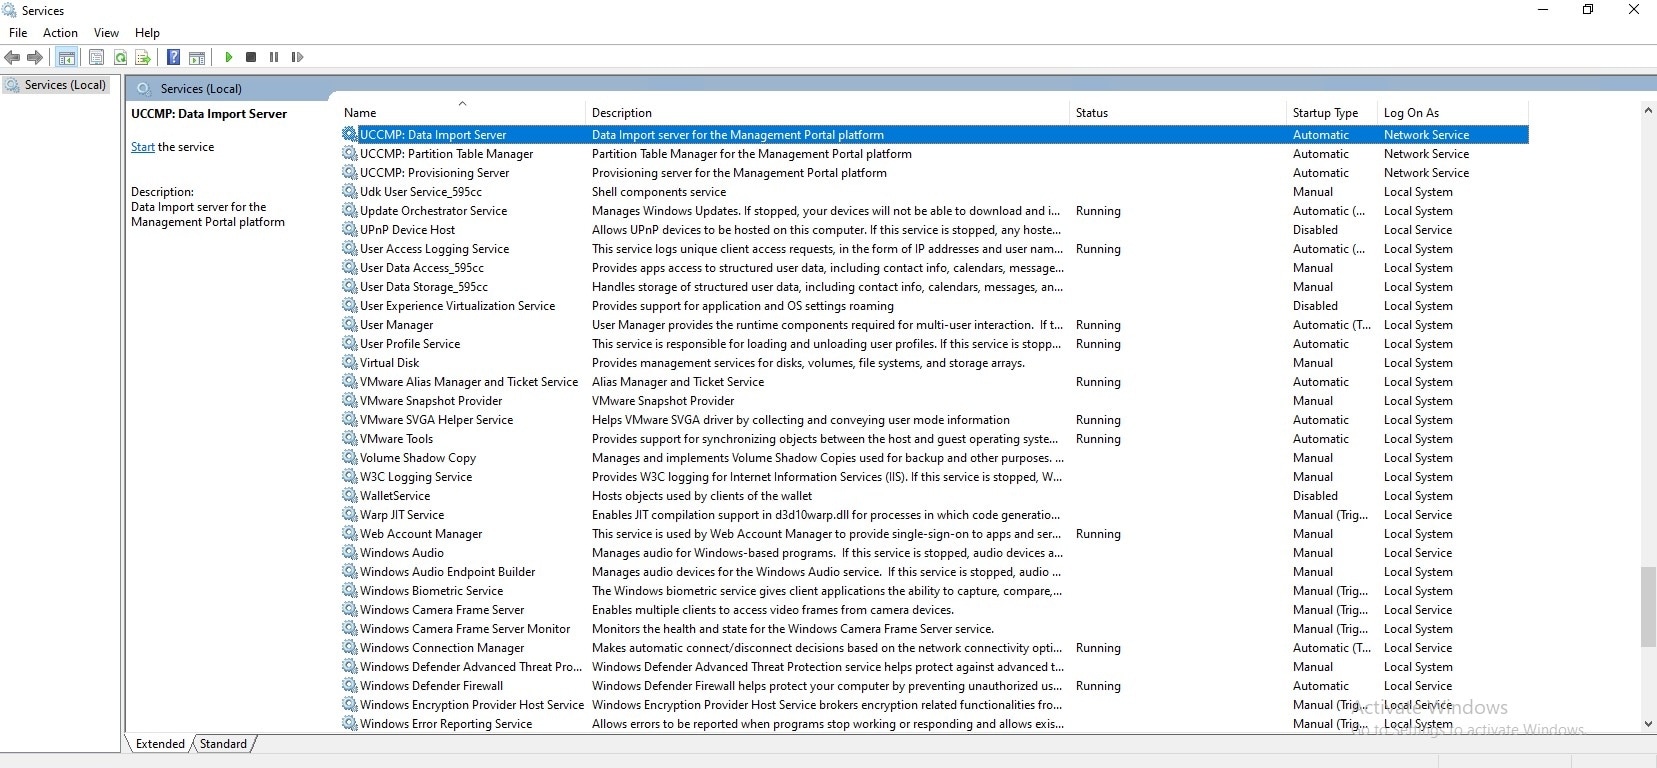Screen dimensions: 1657x768
Task: Start the service with the green play icon
Action: pyautogui.click(x=229, y=58)
